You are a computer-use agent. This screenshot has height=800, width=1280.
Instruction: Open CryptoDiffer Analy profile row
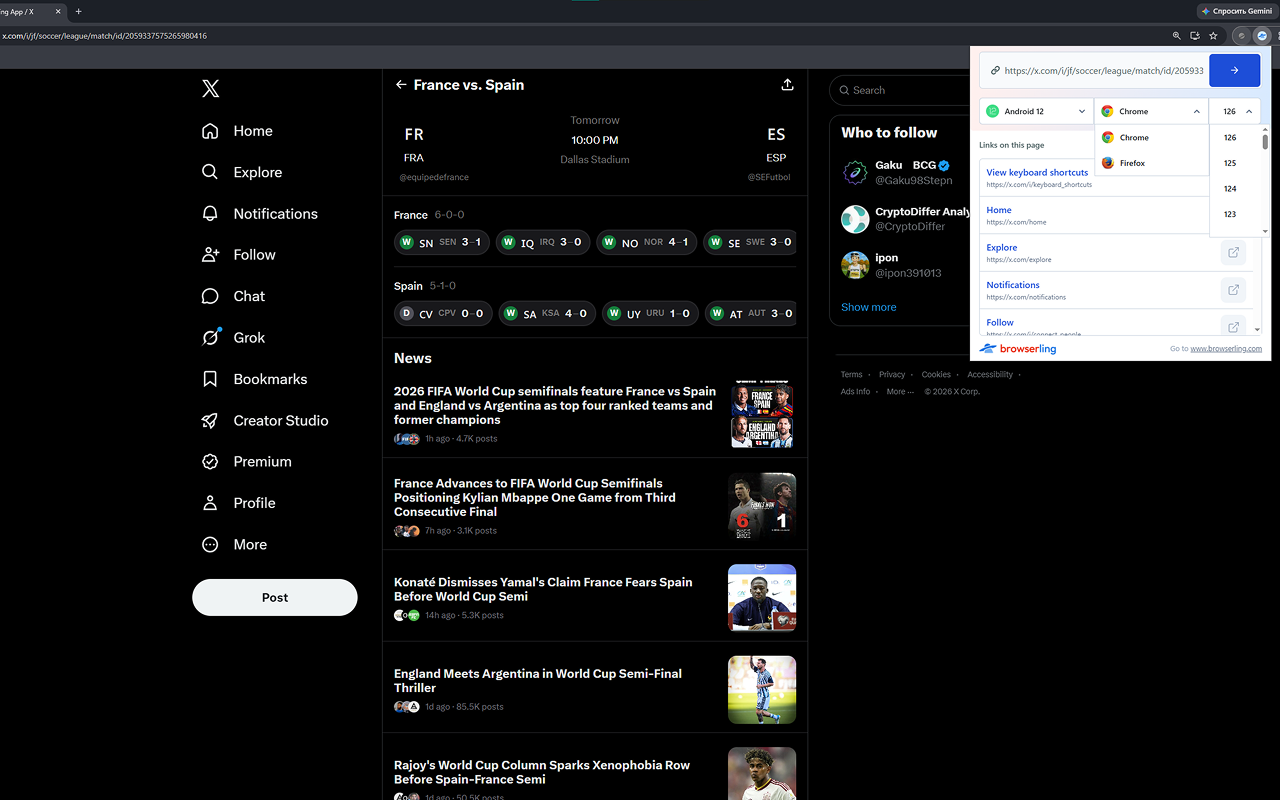905,219
